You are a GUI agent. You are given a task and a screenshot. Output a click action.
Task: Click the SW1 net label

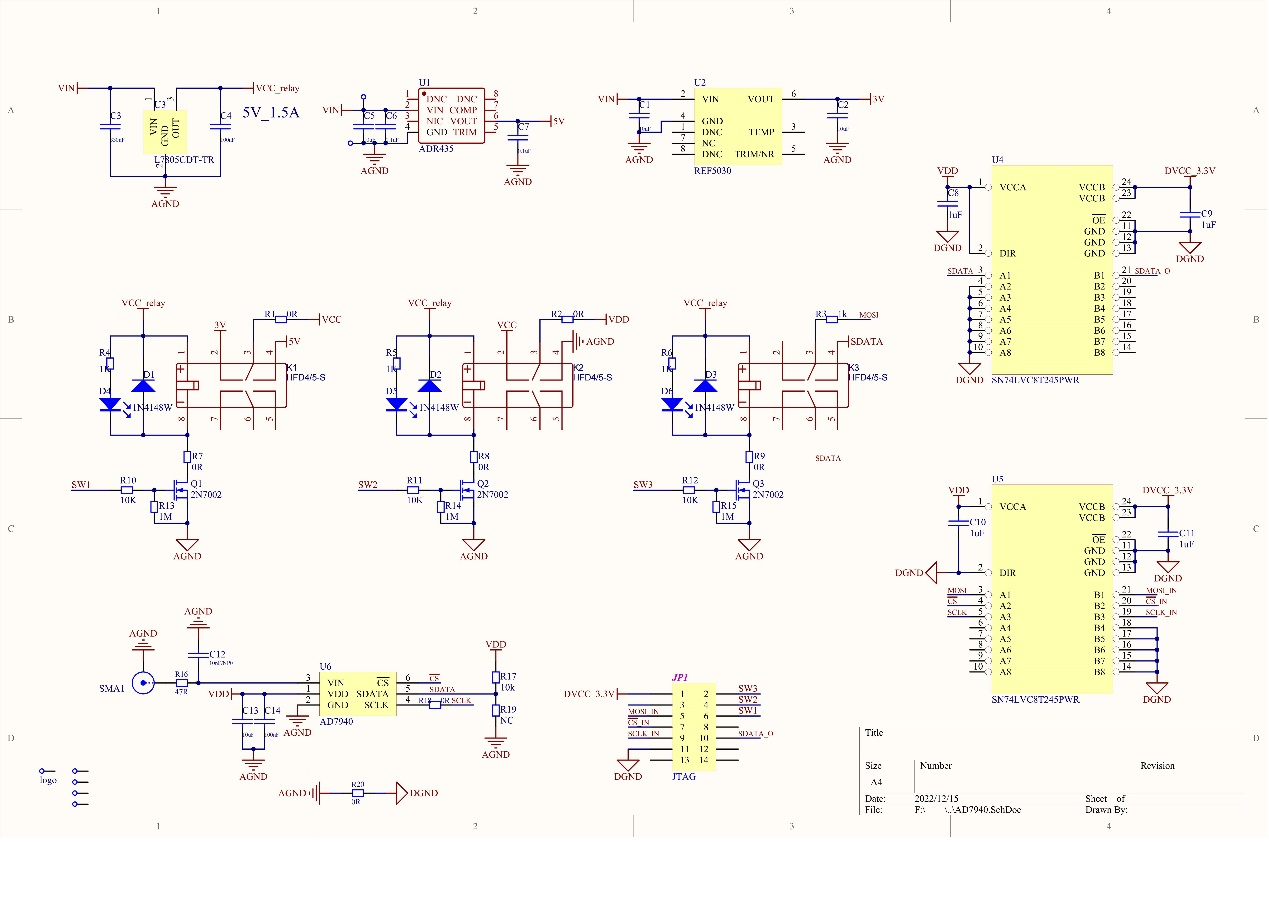(x=81, y=485)
